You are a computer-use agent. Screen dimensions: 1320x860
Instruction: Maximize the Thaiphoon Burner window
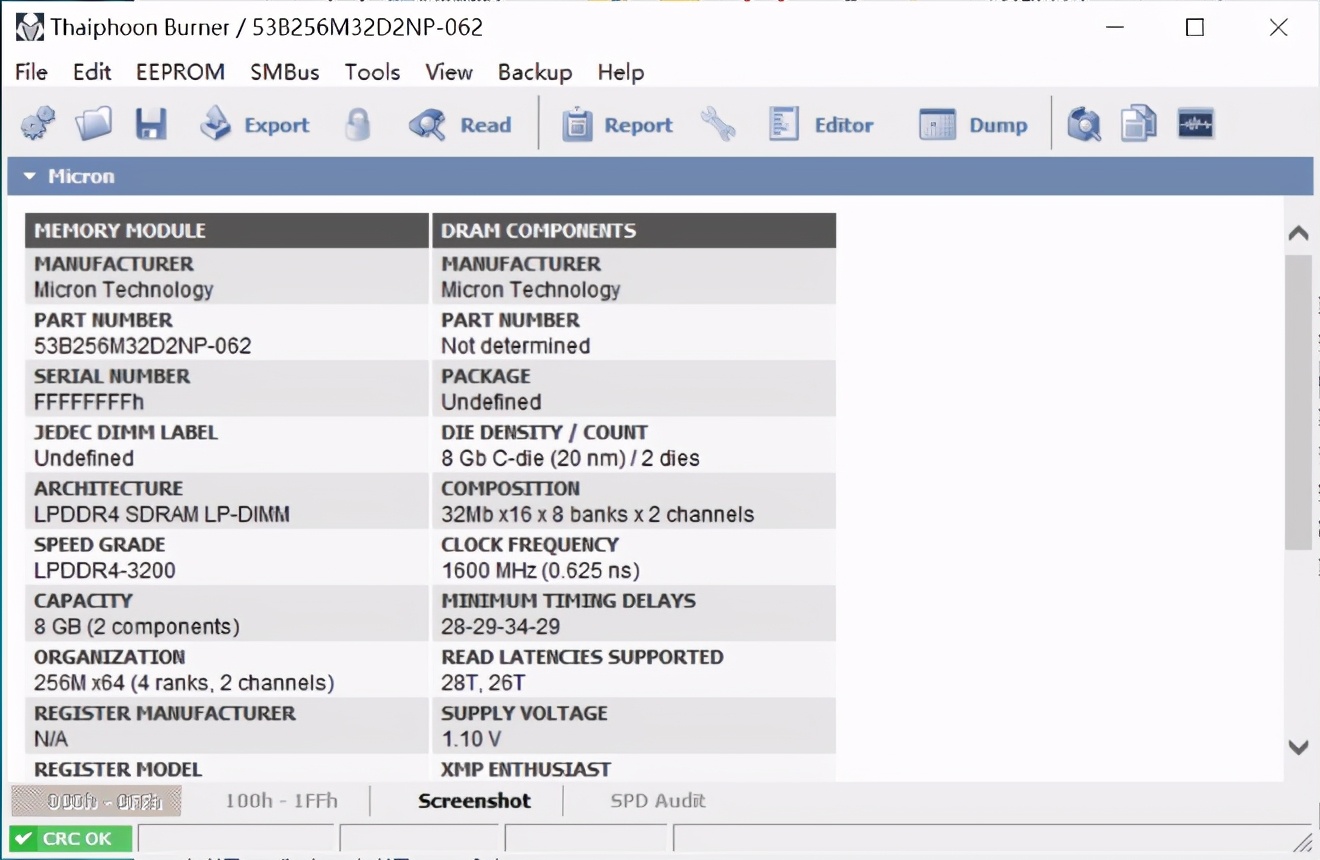point(1195,27)
